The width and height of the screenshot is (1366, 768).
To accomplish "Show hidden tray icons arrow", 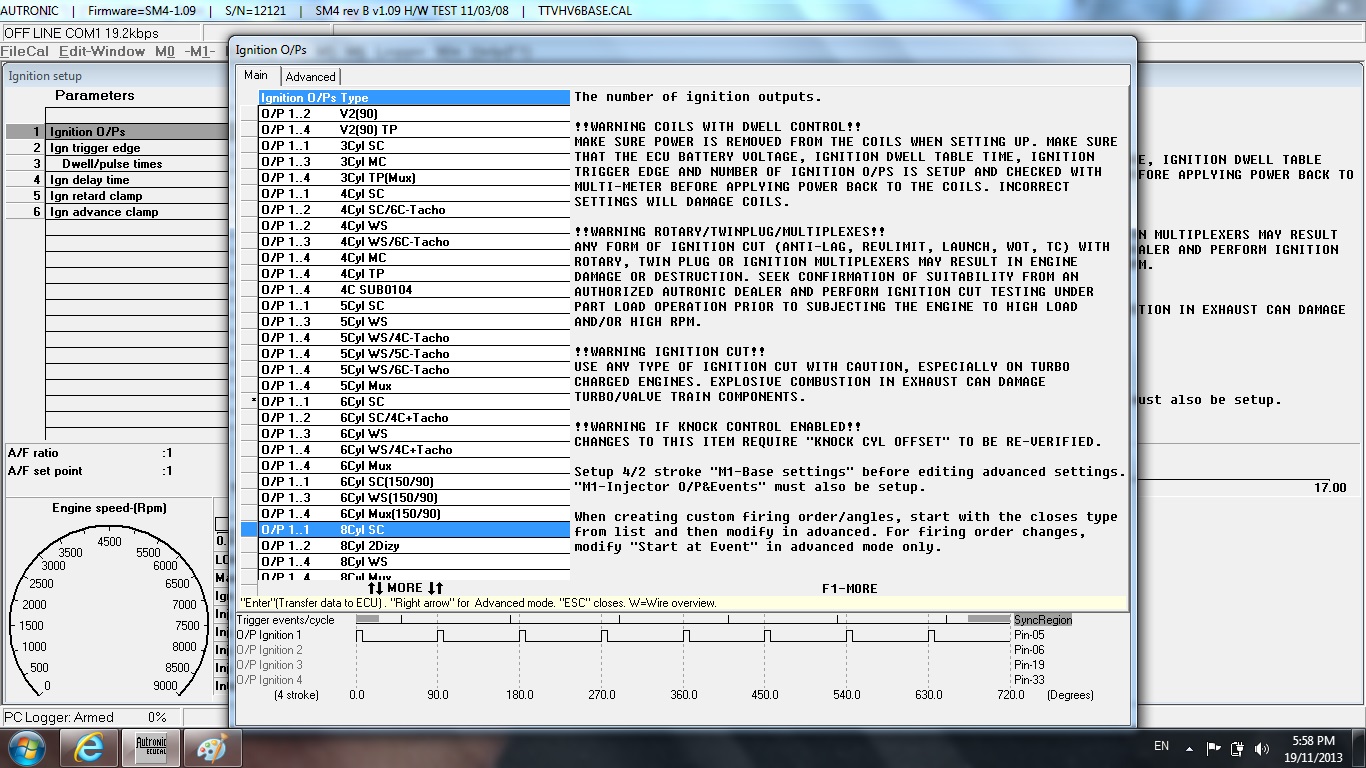I will tap(1189, 748).
